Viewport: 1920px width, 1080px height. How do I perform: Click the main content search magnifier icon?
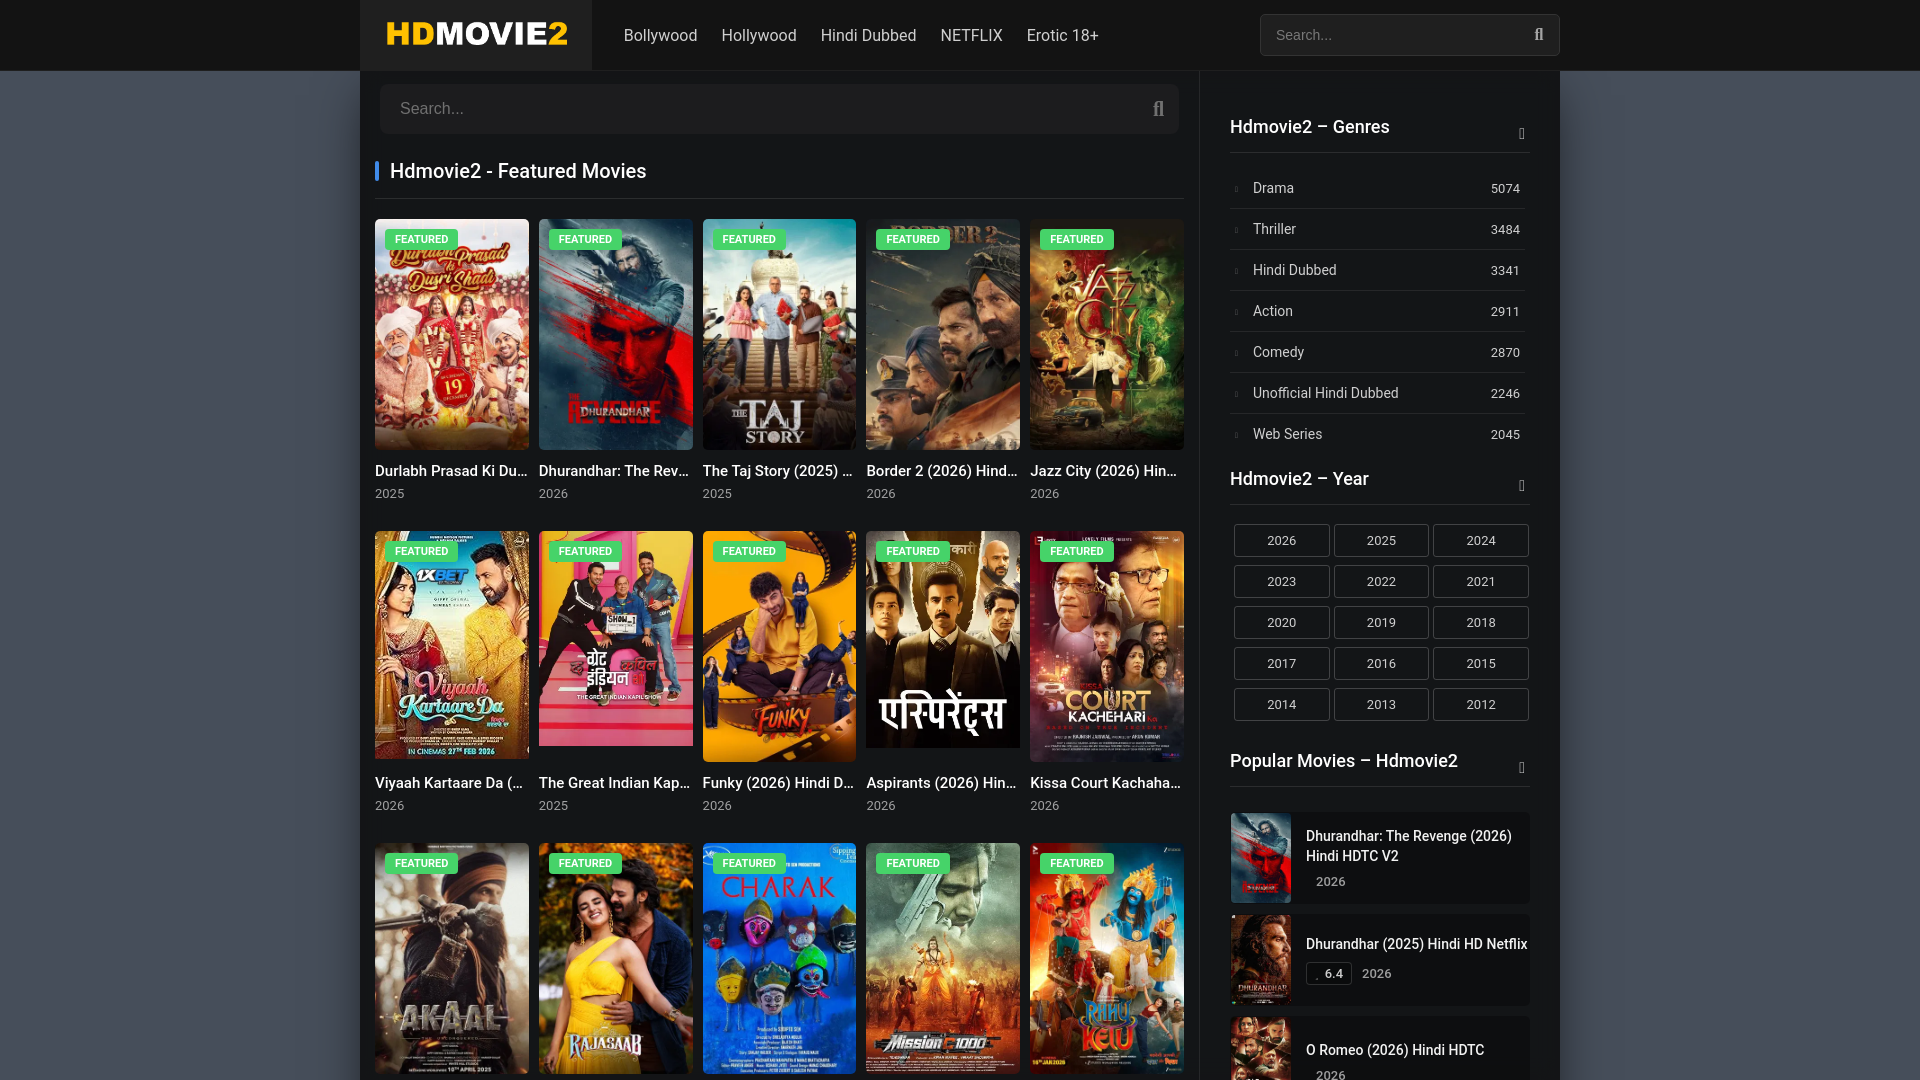[x=1158, y=109]
